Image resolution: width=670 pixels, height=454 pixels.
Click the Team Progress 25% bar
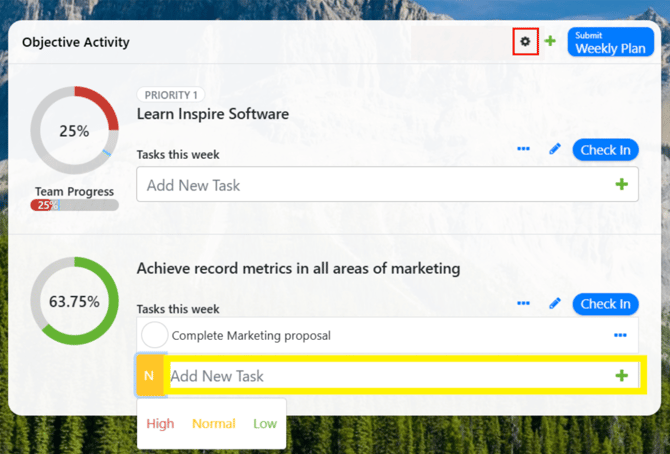(x=74, y=205)
